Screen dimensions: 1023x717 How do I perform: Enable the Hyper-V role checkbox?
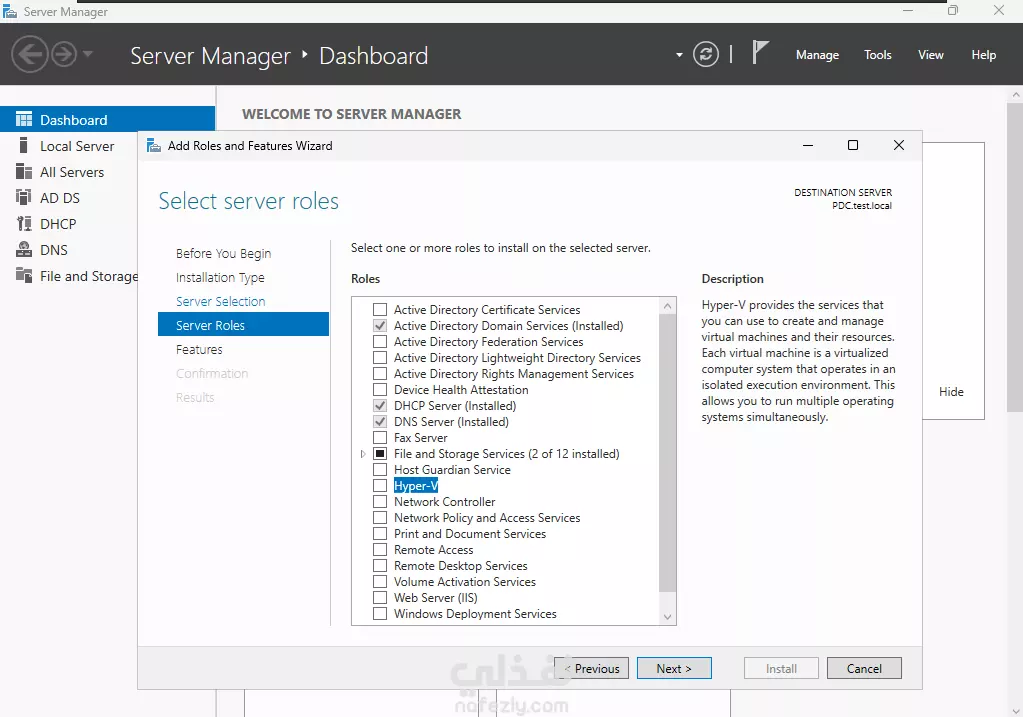(x=380, y=485)
